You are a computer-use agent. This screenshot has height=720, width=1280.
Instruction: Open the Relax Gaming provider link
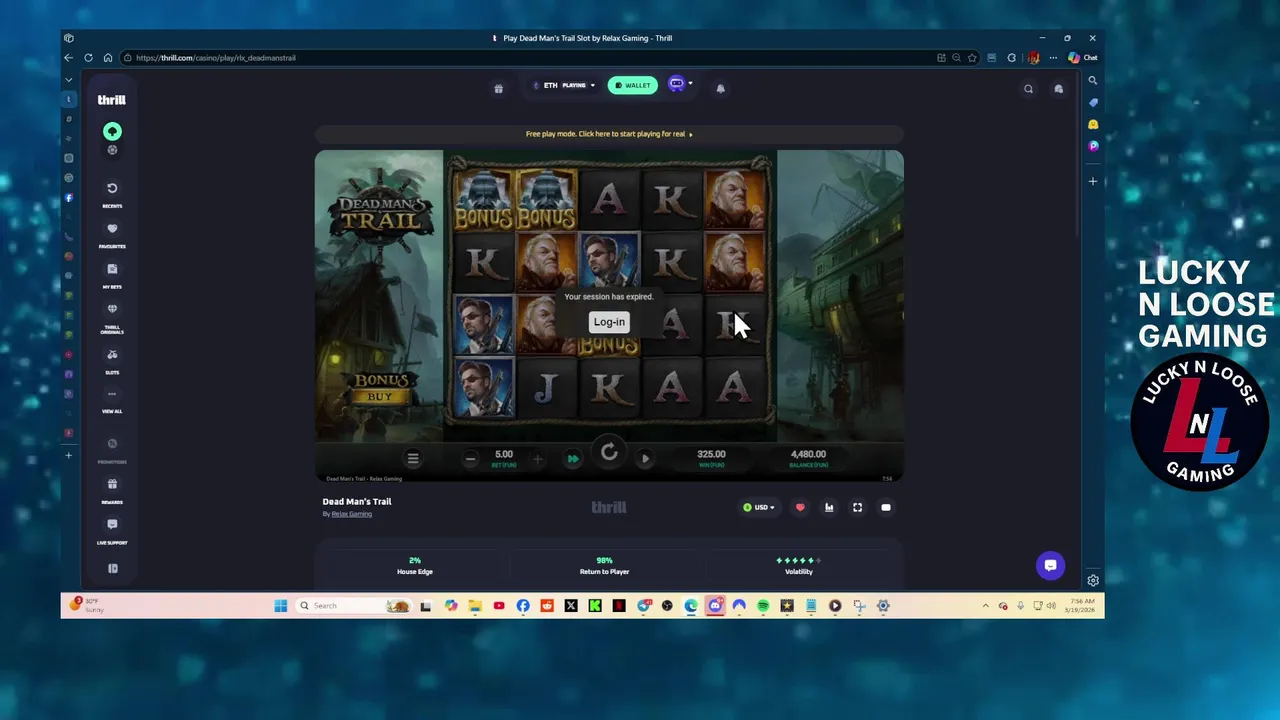pyautogui.click(x=352, y=514)
